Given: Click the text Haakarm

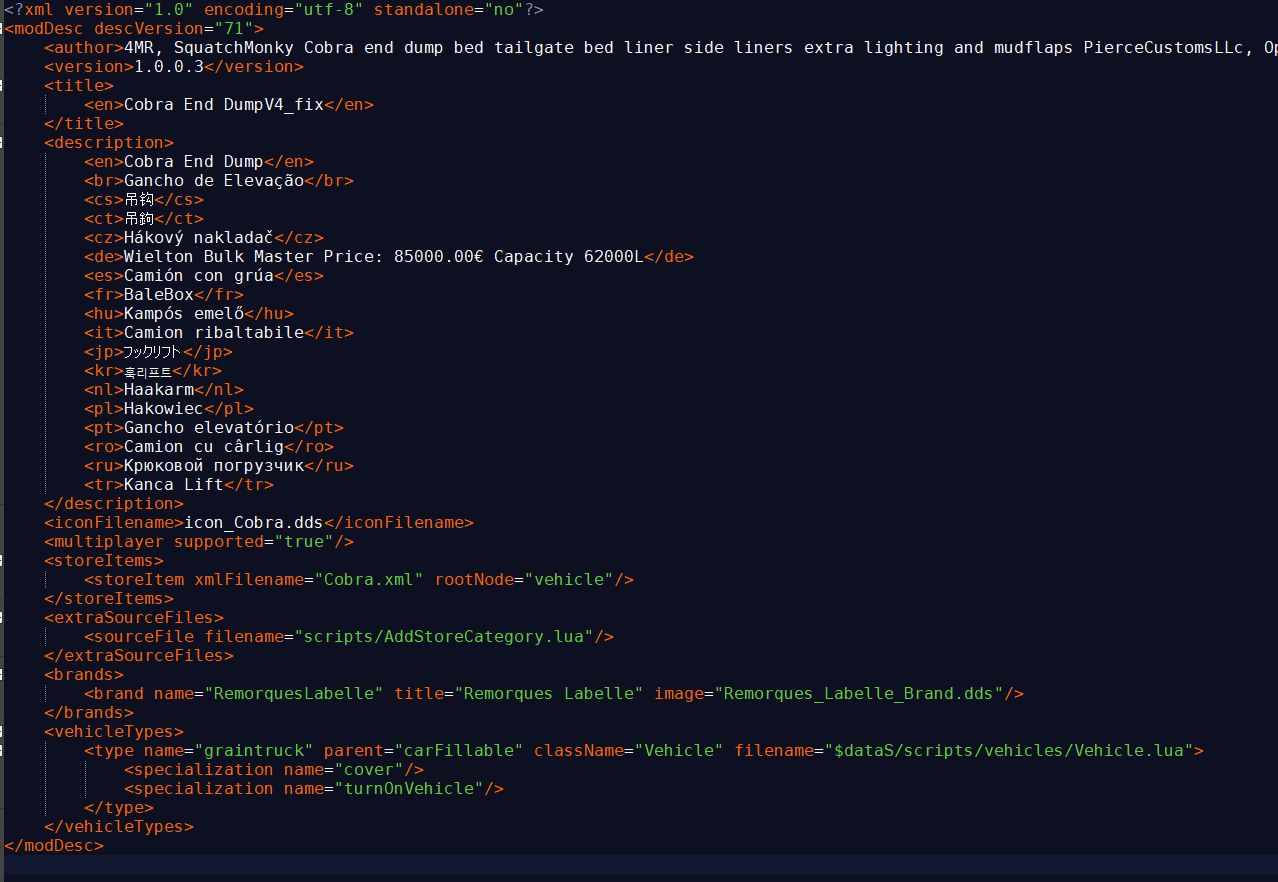Looking at the screenshot, I should 159,389.
